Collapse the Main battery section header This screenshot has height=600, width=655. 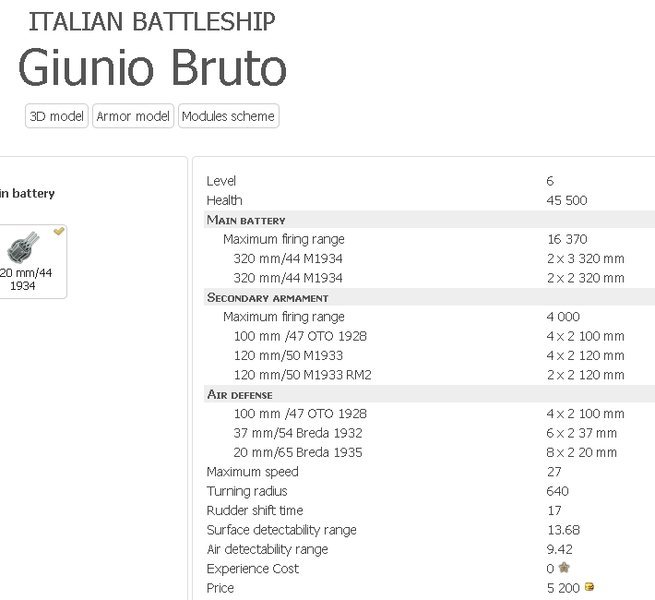tap(246, 220)
